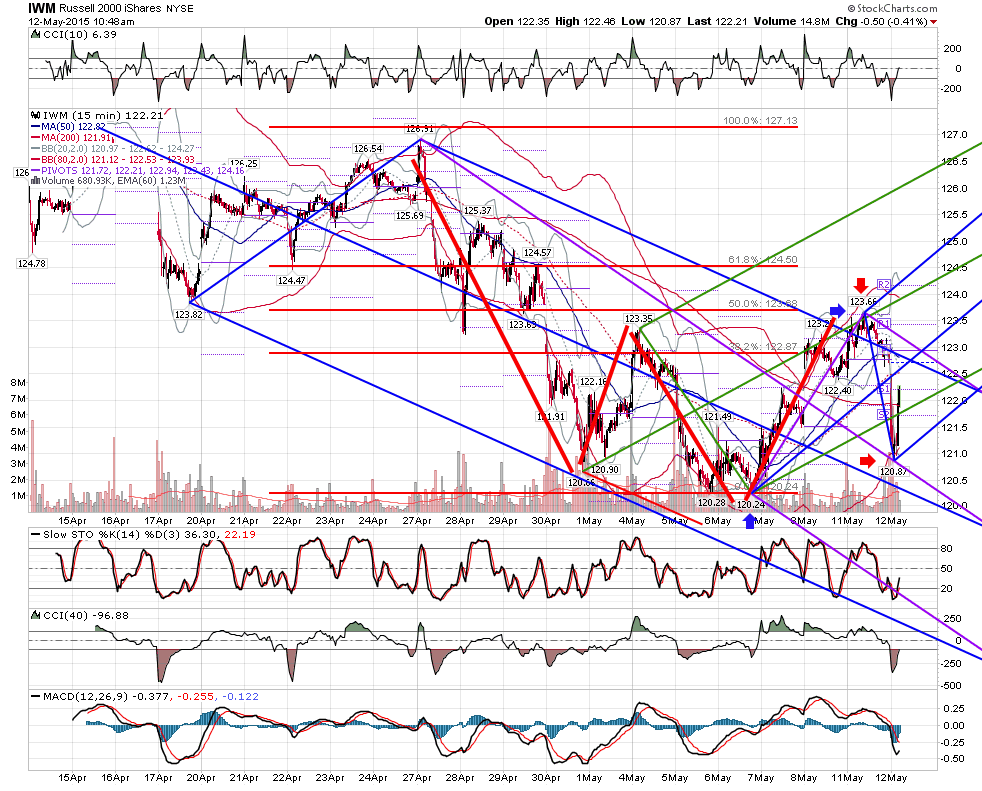This screenshot has width=982, height=791.
Task: Click the 125.37 price label
Action: (477, 210)
